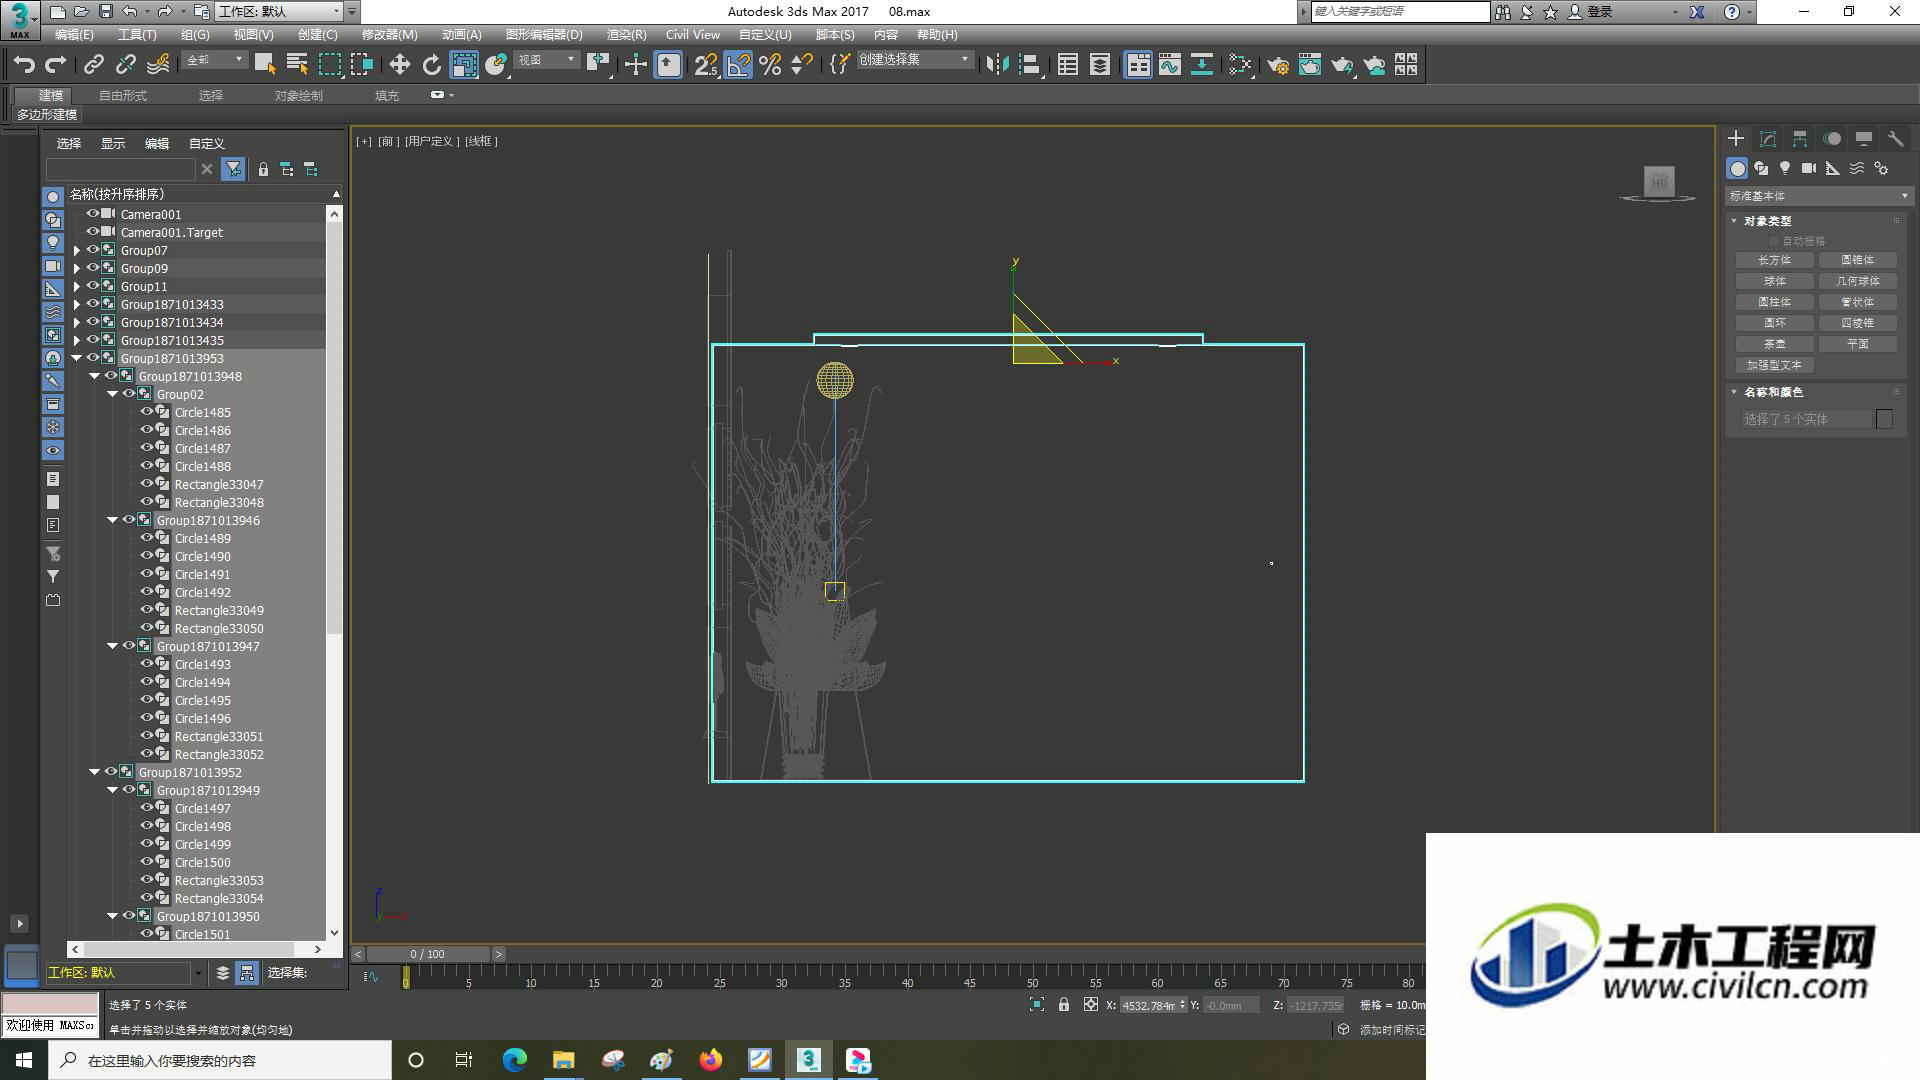Screen dimensions: 1920x1080
Task: Open the Render Setup teapot icon
Action: click(1277, 65)
